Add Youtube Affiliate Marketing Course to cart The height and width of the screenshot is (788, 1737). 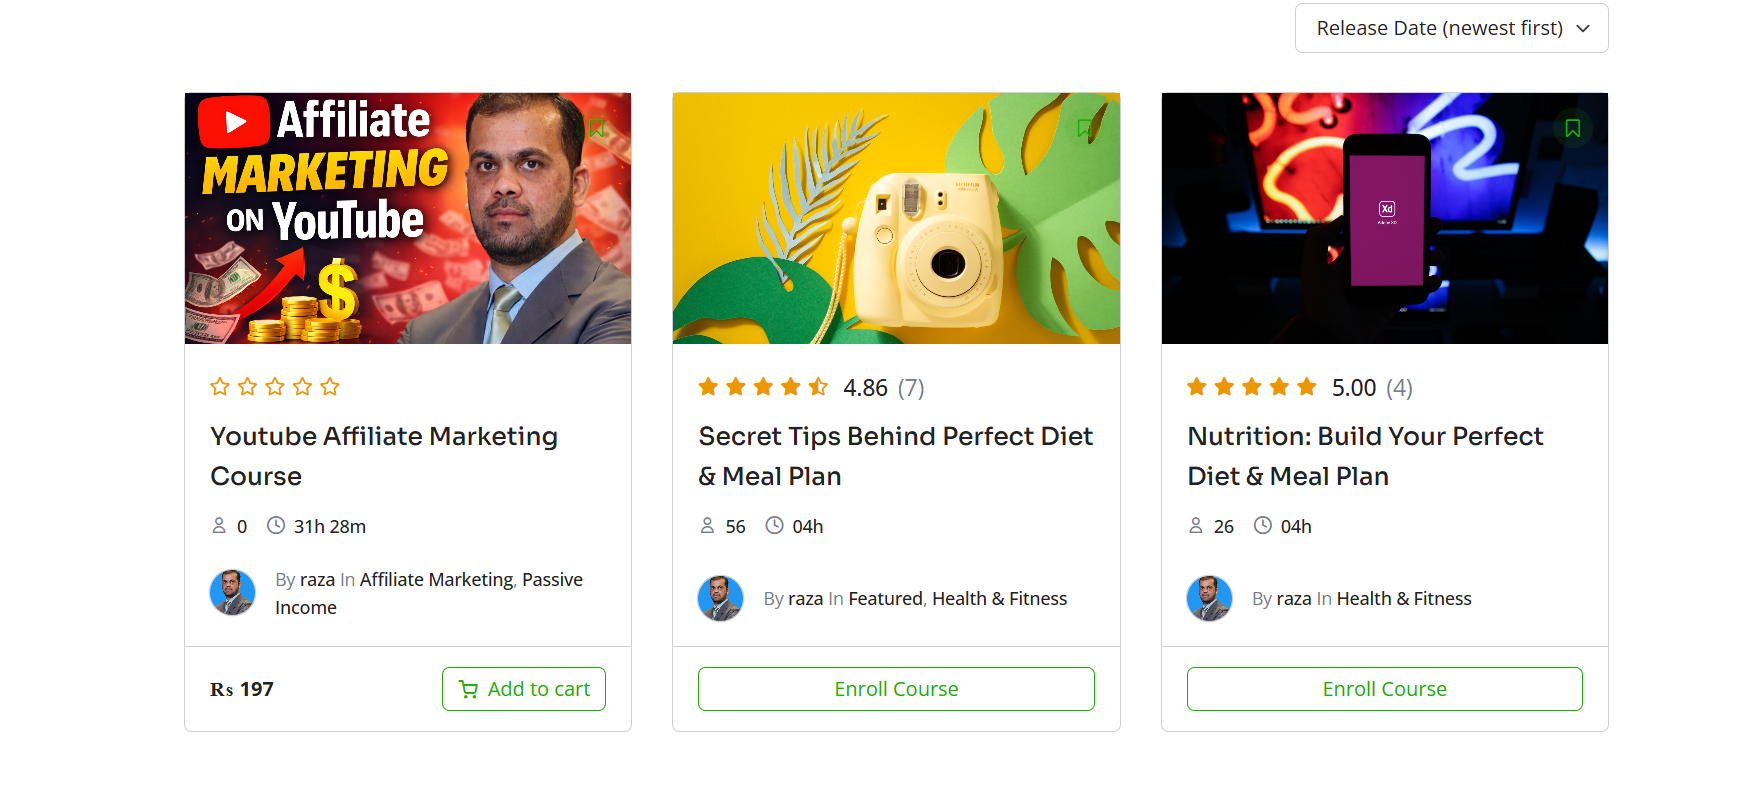(524, 689)
